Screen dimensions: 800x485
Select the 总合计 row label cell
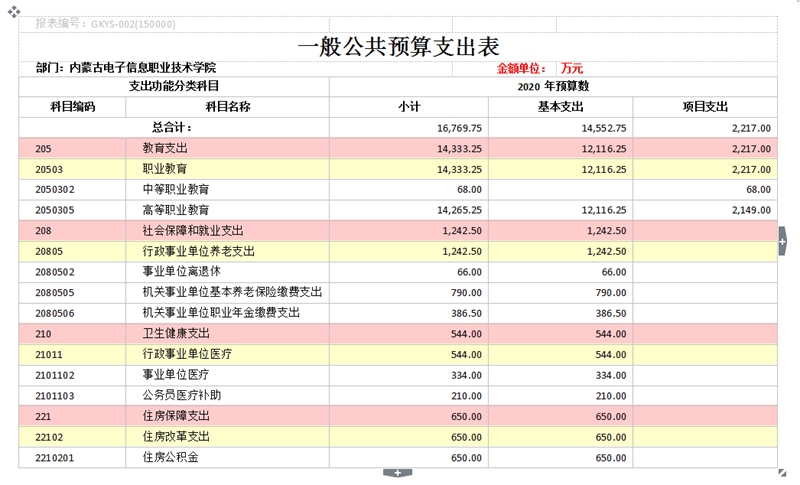pos(173,128)
